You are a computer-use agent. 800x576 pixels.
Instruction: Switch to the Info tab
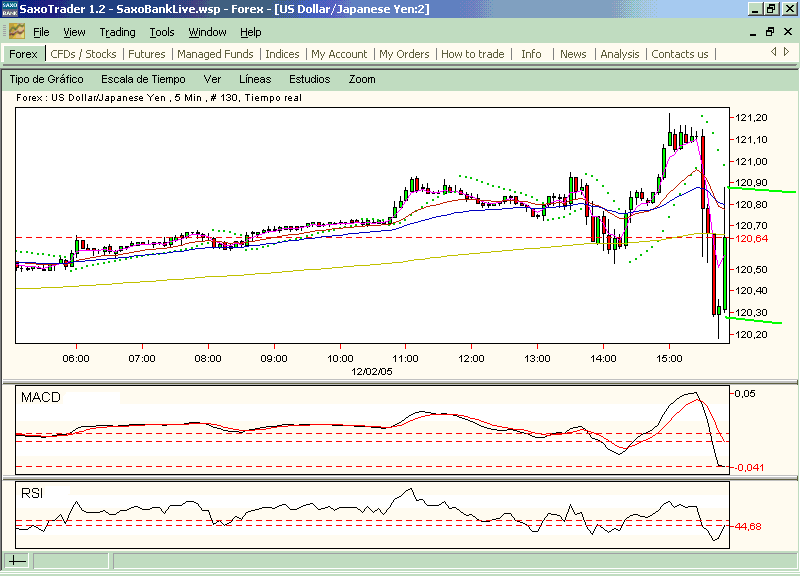click(x=531, y=54)
